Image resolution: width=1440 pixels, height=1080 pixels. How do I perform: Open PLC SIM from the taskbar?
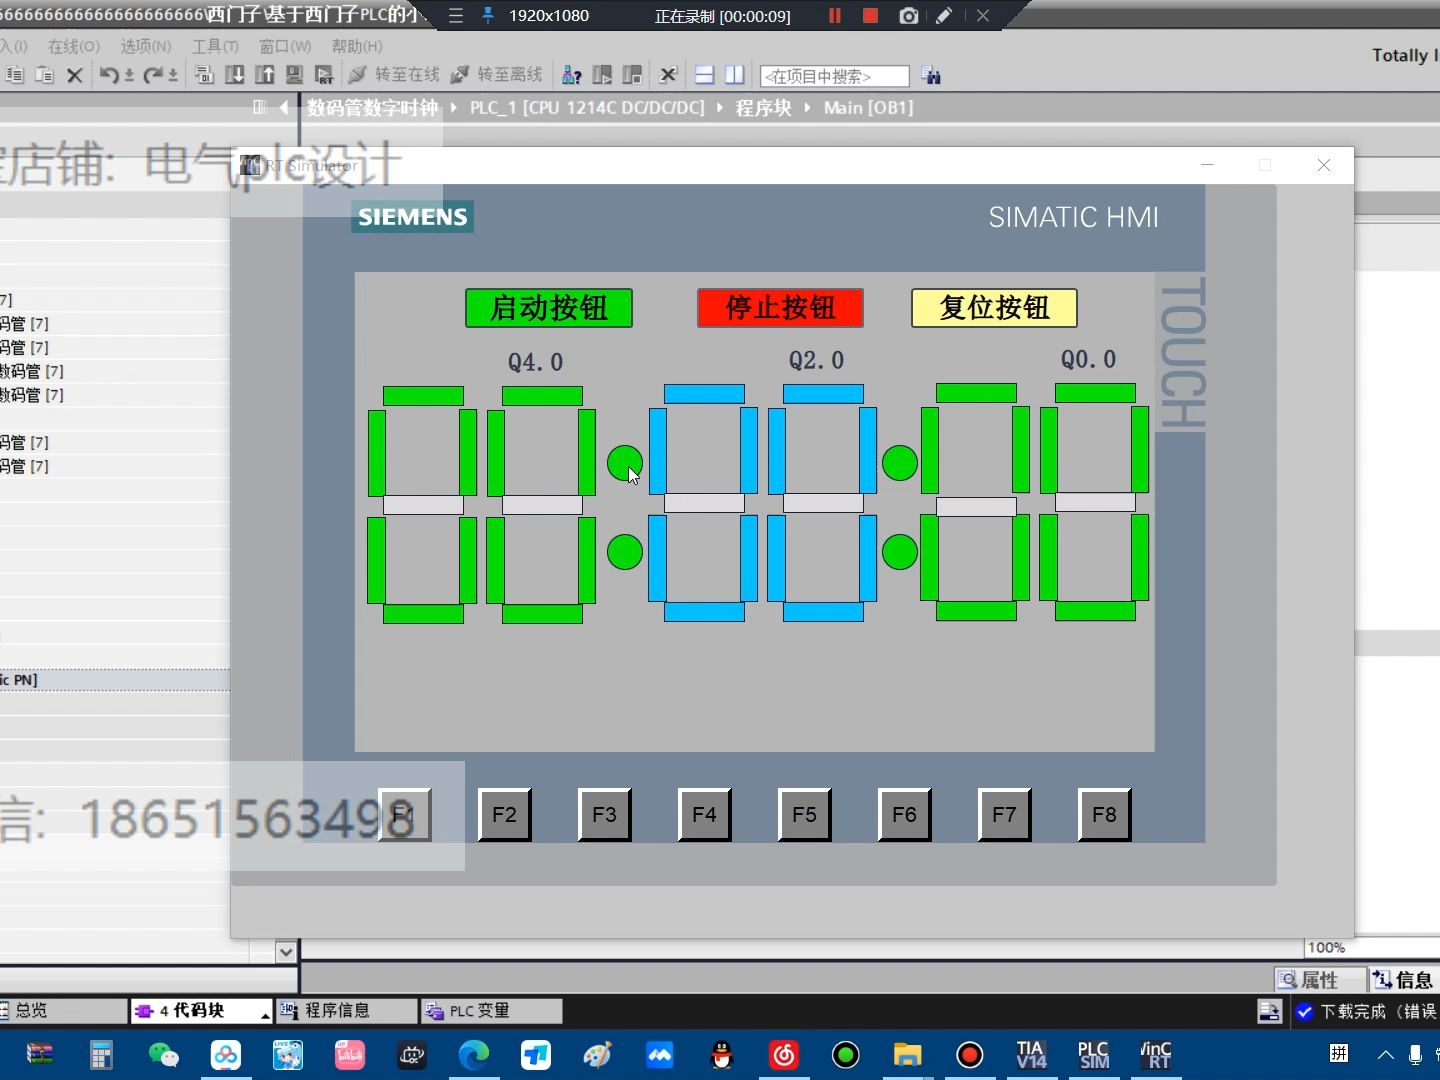click(1093, 1055)
